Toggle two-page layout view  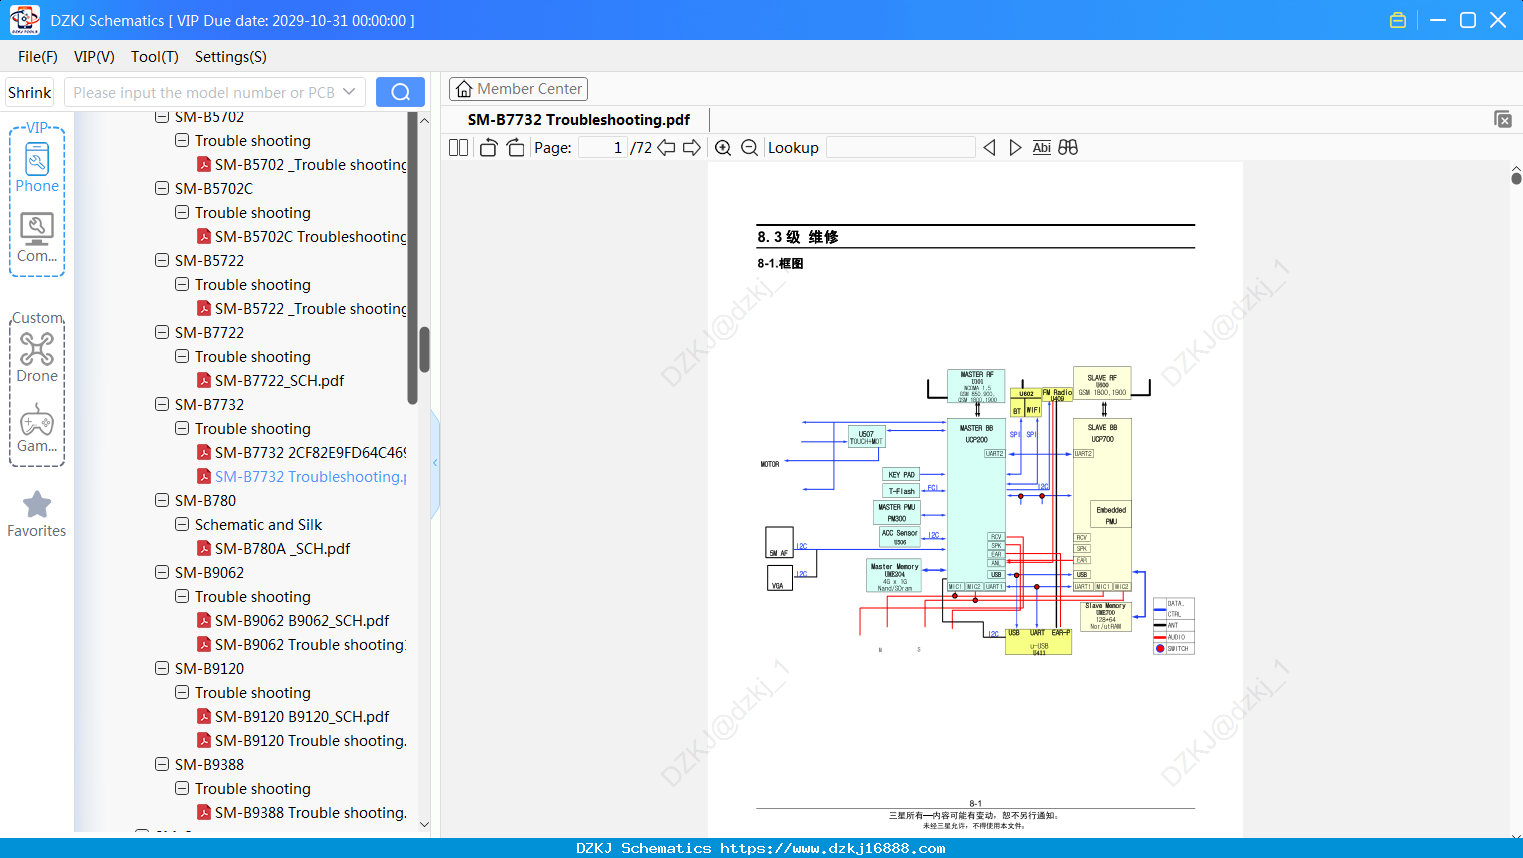click(x=458, y=148)
